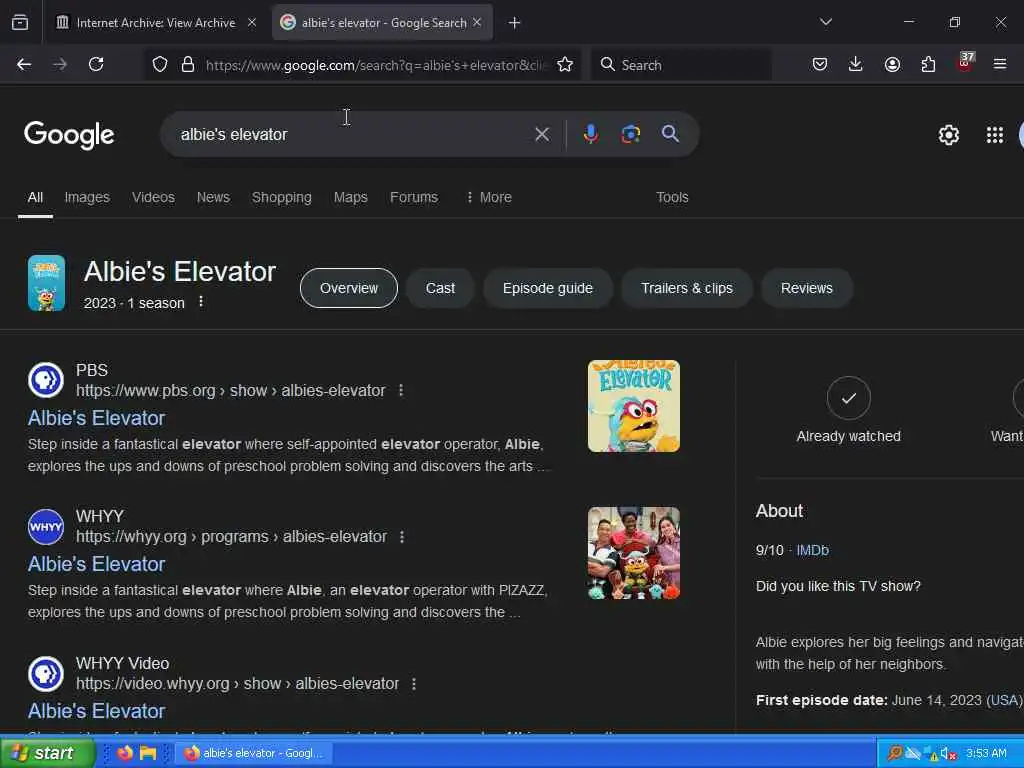Open the WHYY Video Albie's Elevator link
Image resolution: width=1024 pixels, height=768 pixels.
tap(97, 711)
